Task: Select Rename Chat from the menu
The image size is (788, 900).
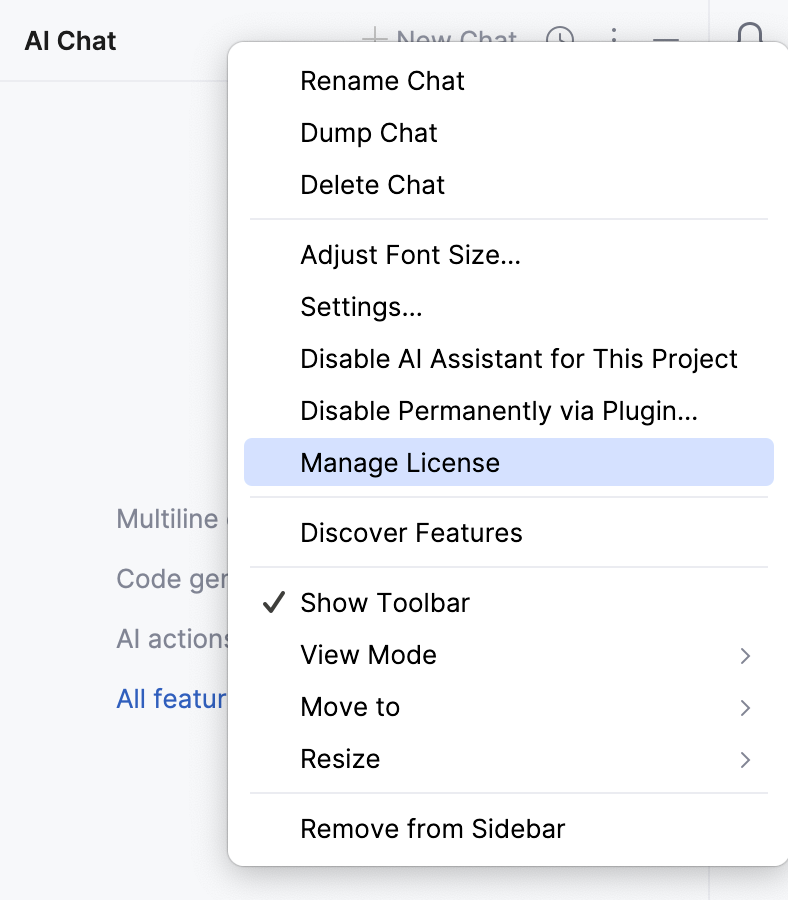Action: [x=382, y=81]
